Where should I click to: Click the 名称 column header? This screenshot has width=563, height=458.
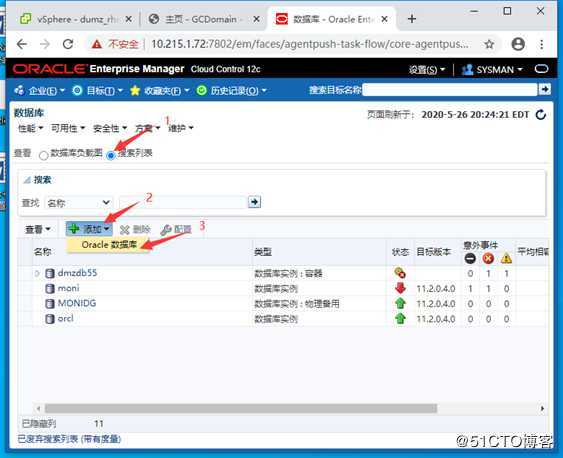click(x=43, y=252)
